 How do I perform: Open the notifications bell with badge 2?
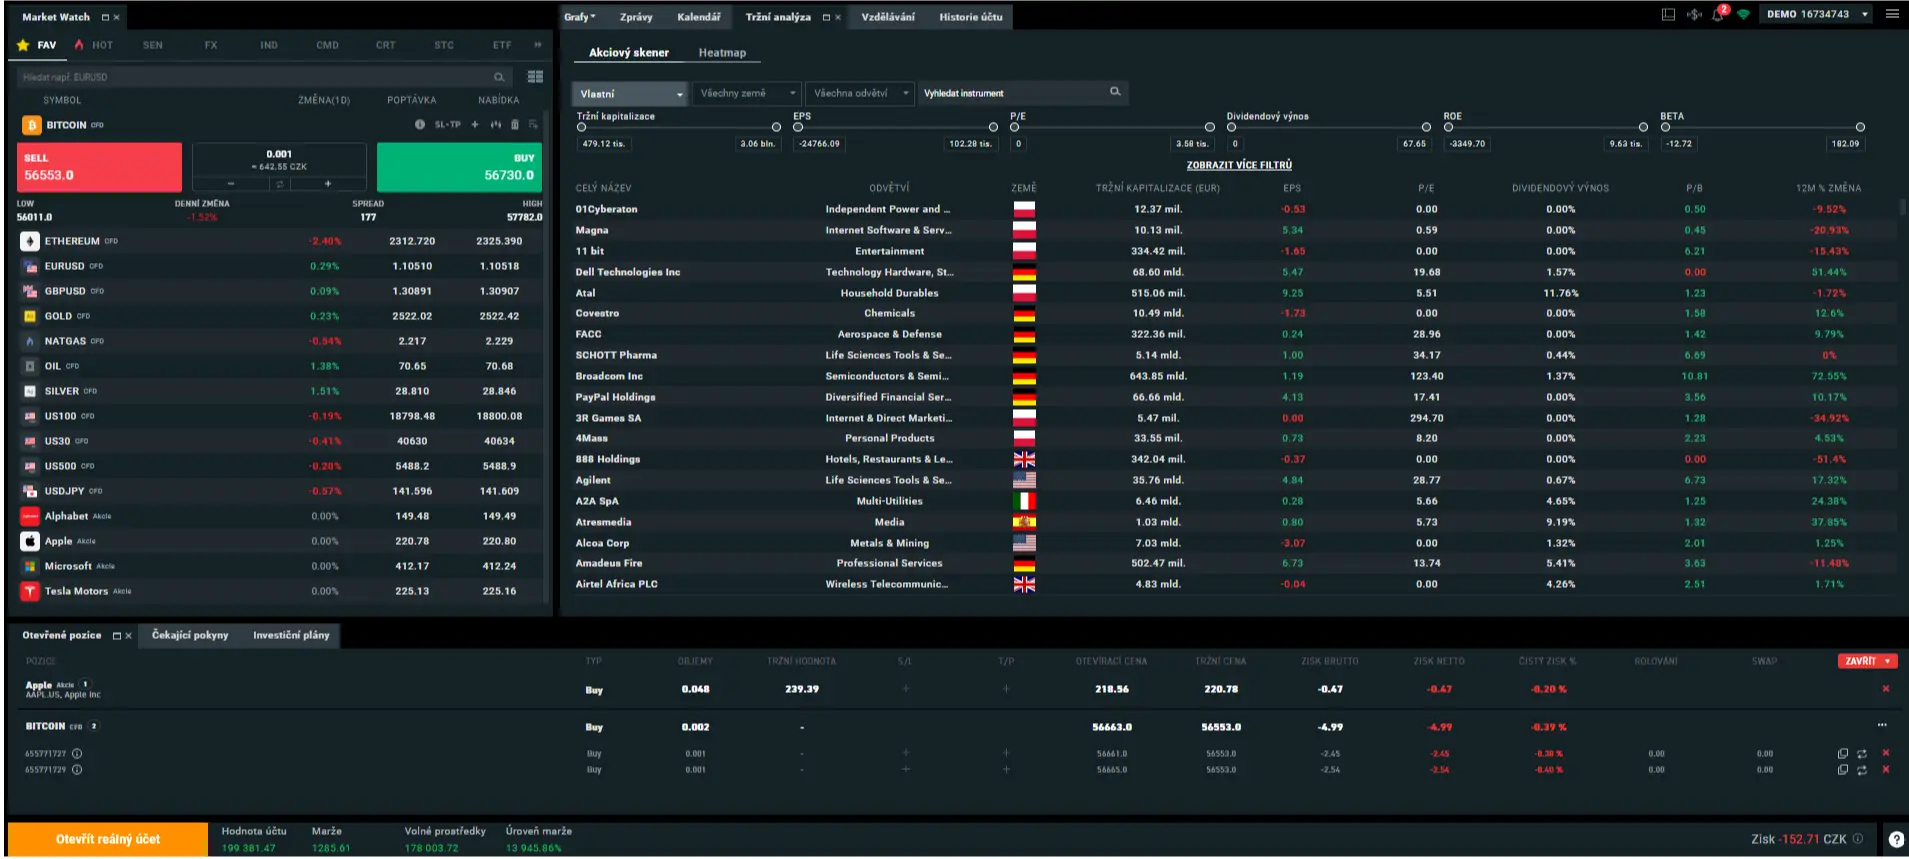[1719, 14]
